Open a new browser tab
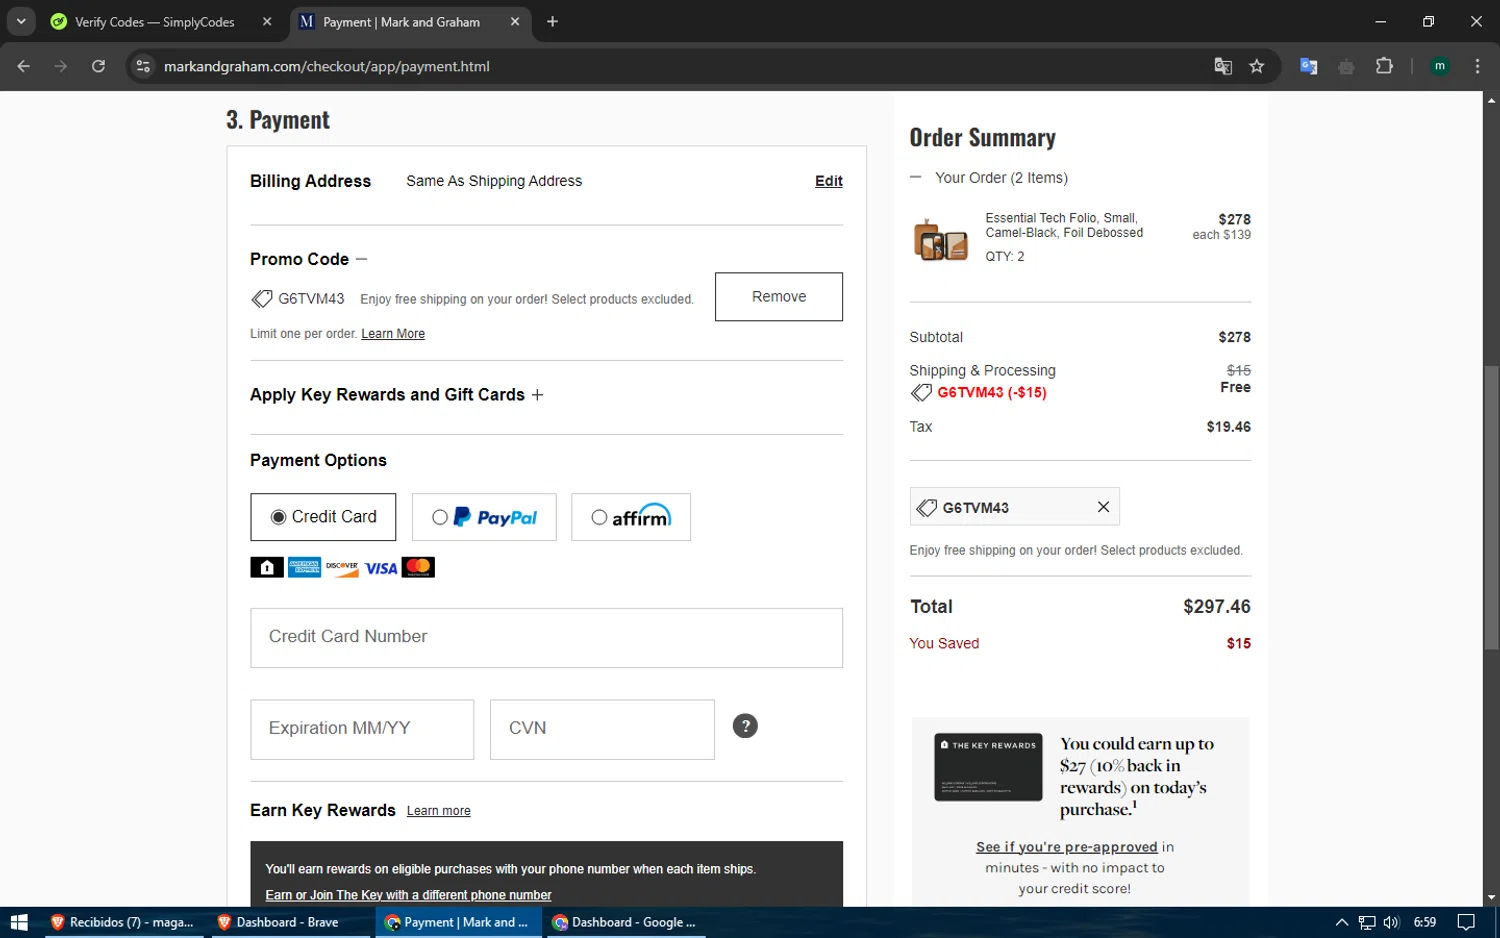 pyautogui.click(x=552, y=22)
